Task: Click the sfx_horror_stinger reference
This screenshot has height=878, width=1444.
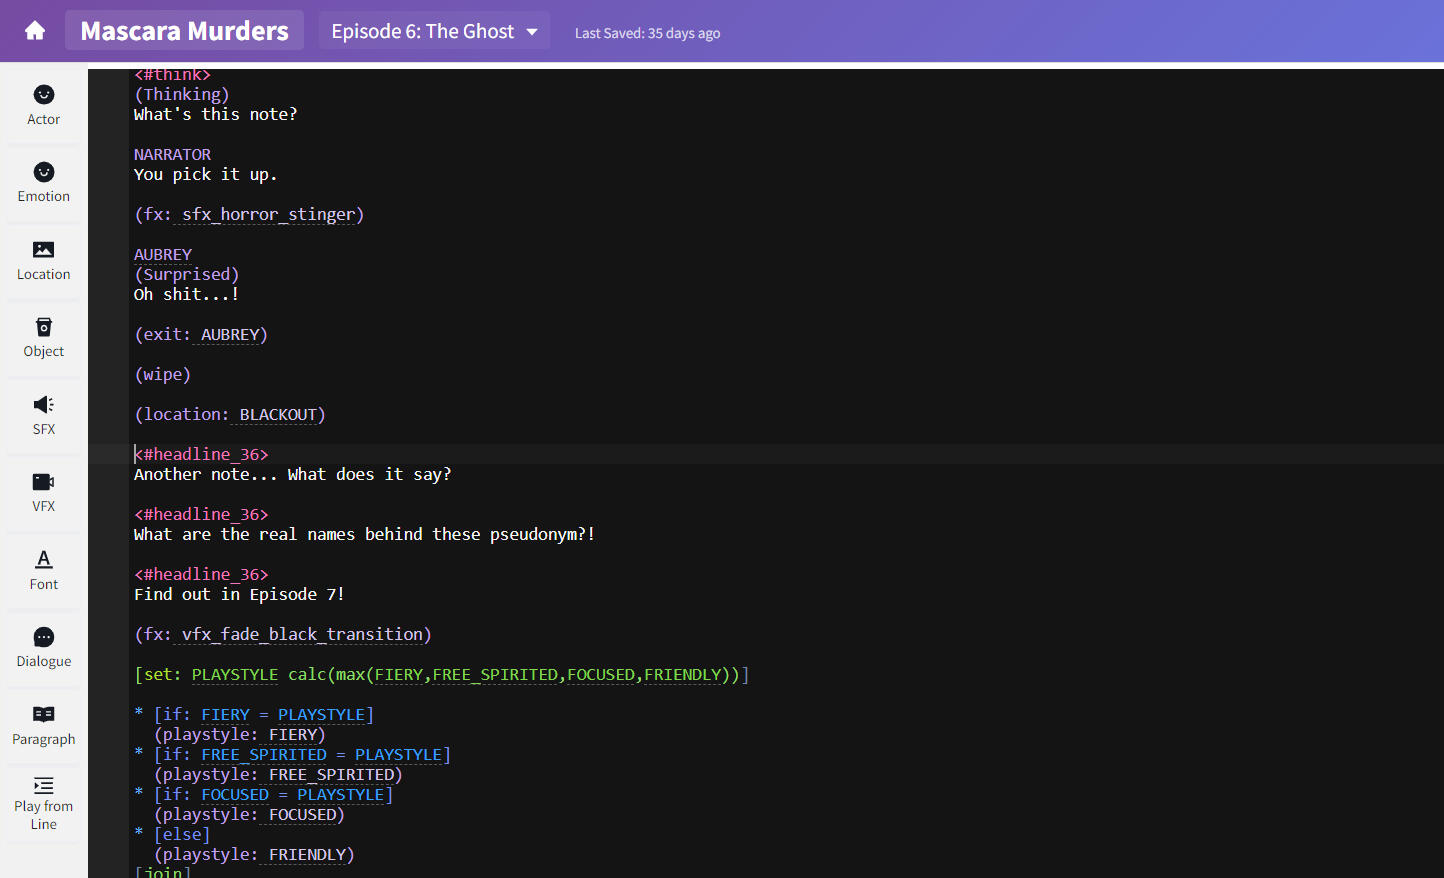Action: click(268, 215)
